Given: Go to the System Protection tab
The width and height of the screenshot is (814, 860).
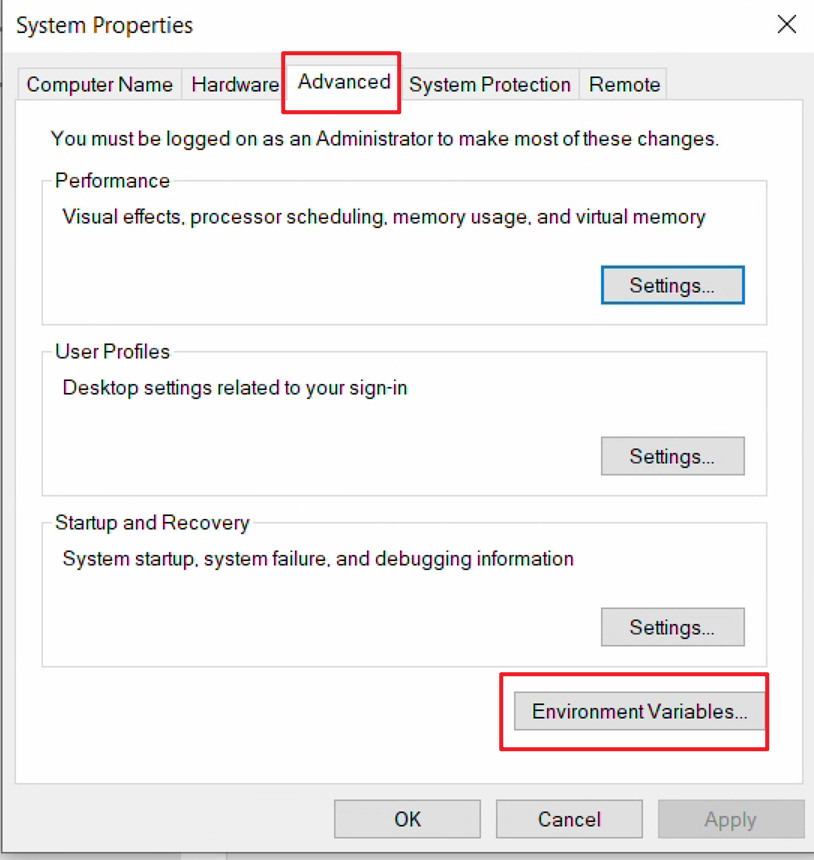Looking at the screenshot, I should pos(490,84).
